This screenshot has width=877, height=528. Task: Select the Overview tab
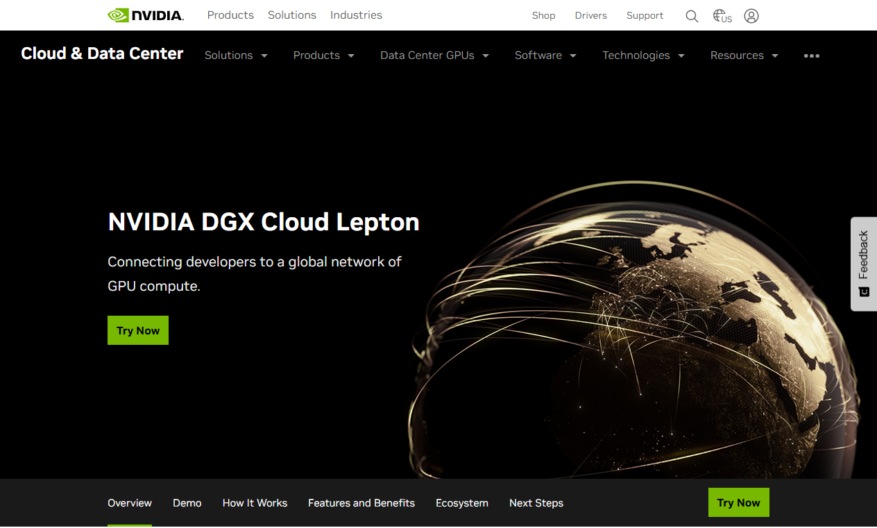(130, 503)
